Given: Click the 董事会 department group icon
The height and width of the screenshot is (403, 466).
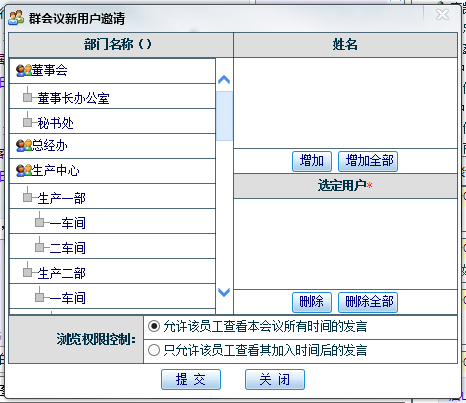Looking at the screenshot, I should point(24,70).
